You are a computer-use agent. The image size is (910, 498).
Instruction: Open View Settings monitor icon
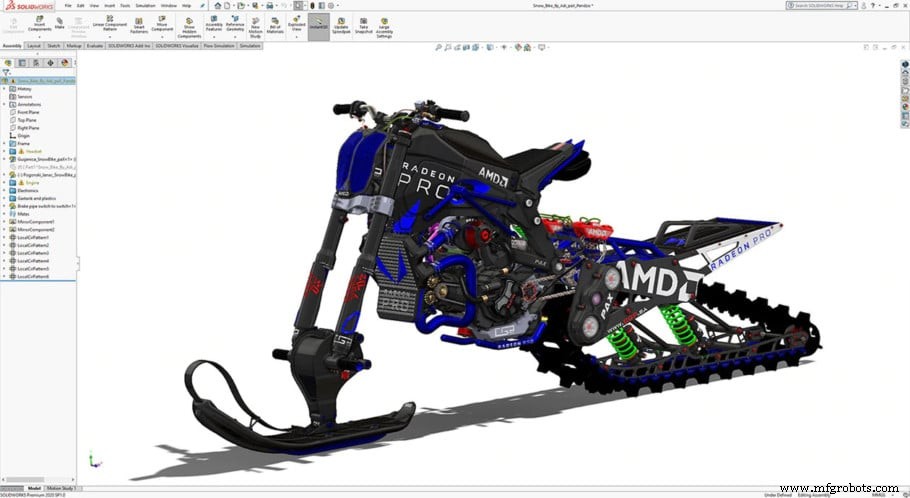pyautogui.click(x=541, y=47)
